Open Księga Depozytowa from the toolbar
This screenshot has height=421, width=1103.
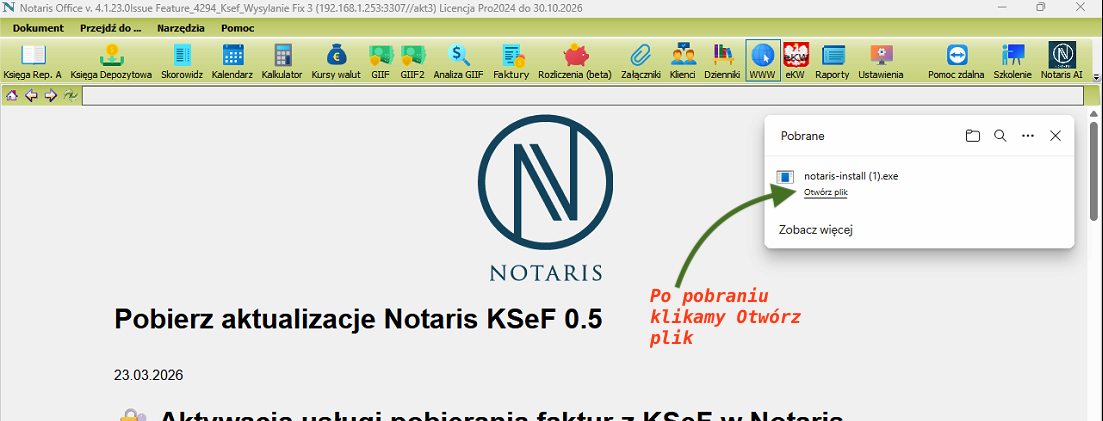(111, 60)
